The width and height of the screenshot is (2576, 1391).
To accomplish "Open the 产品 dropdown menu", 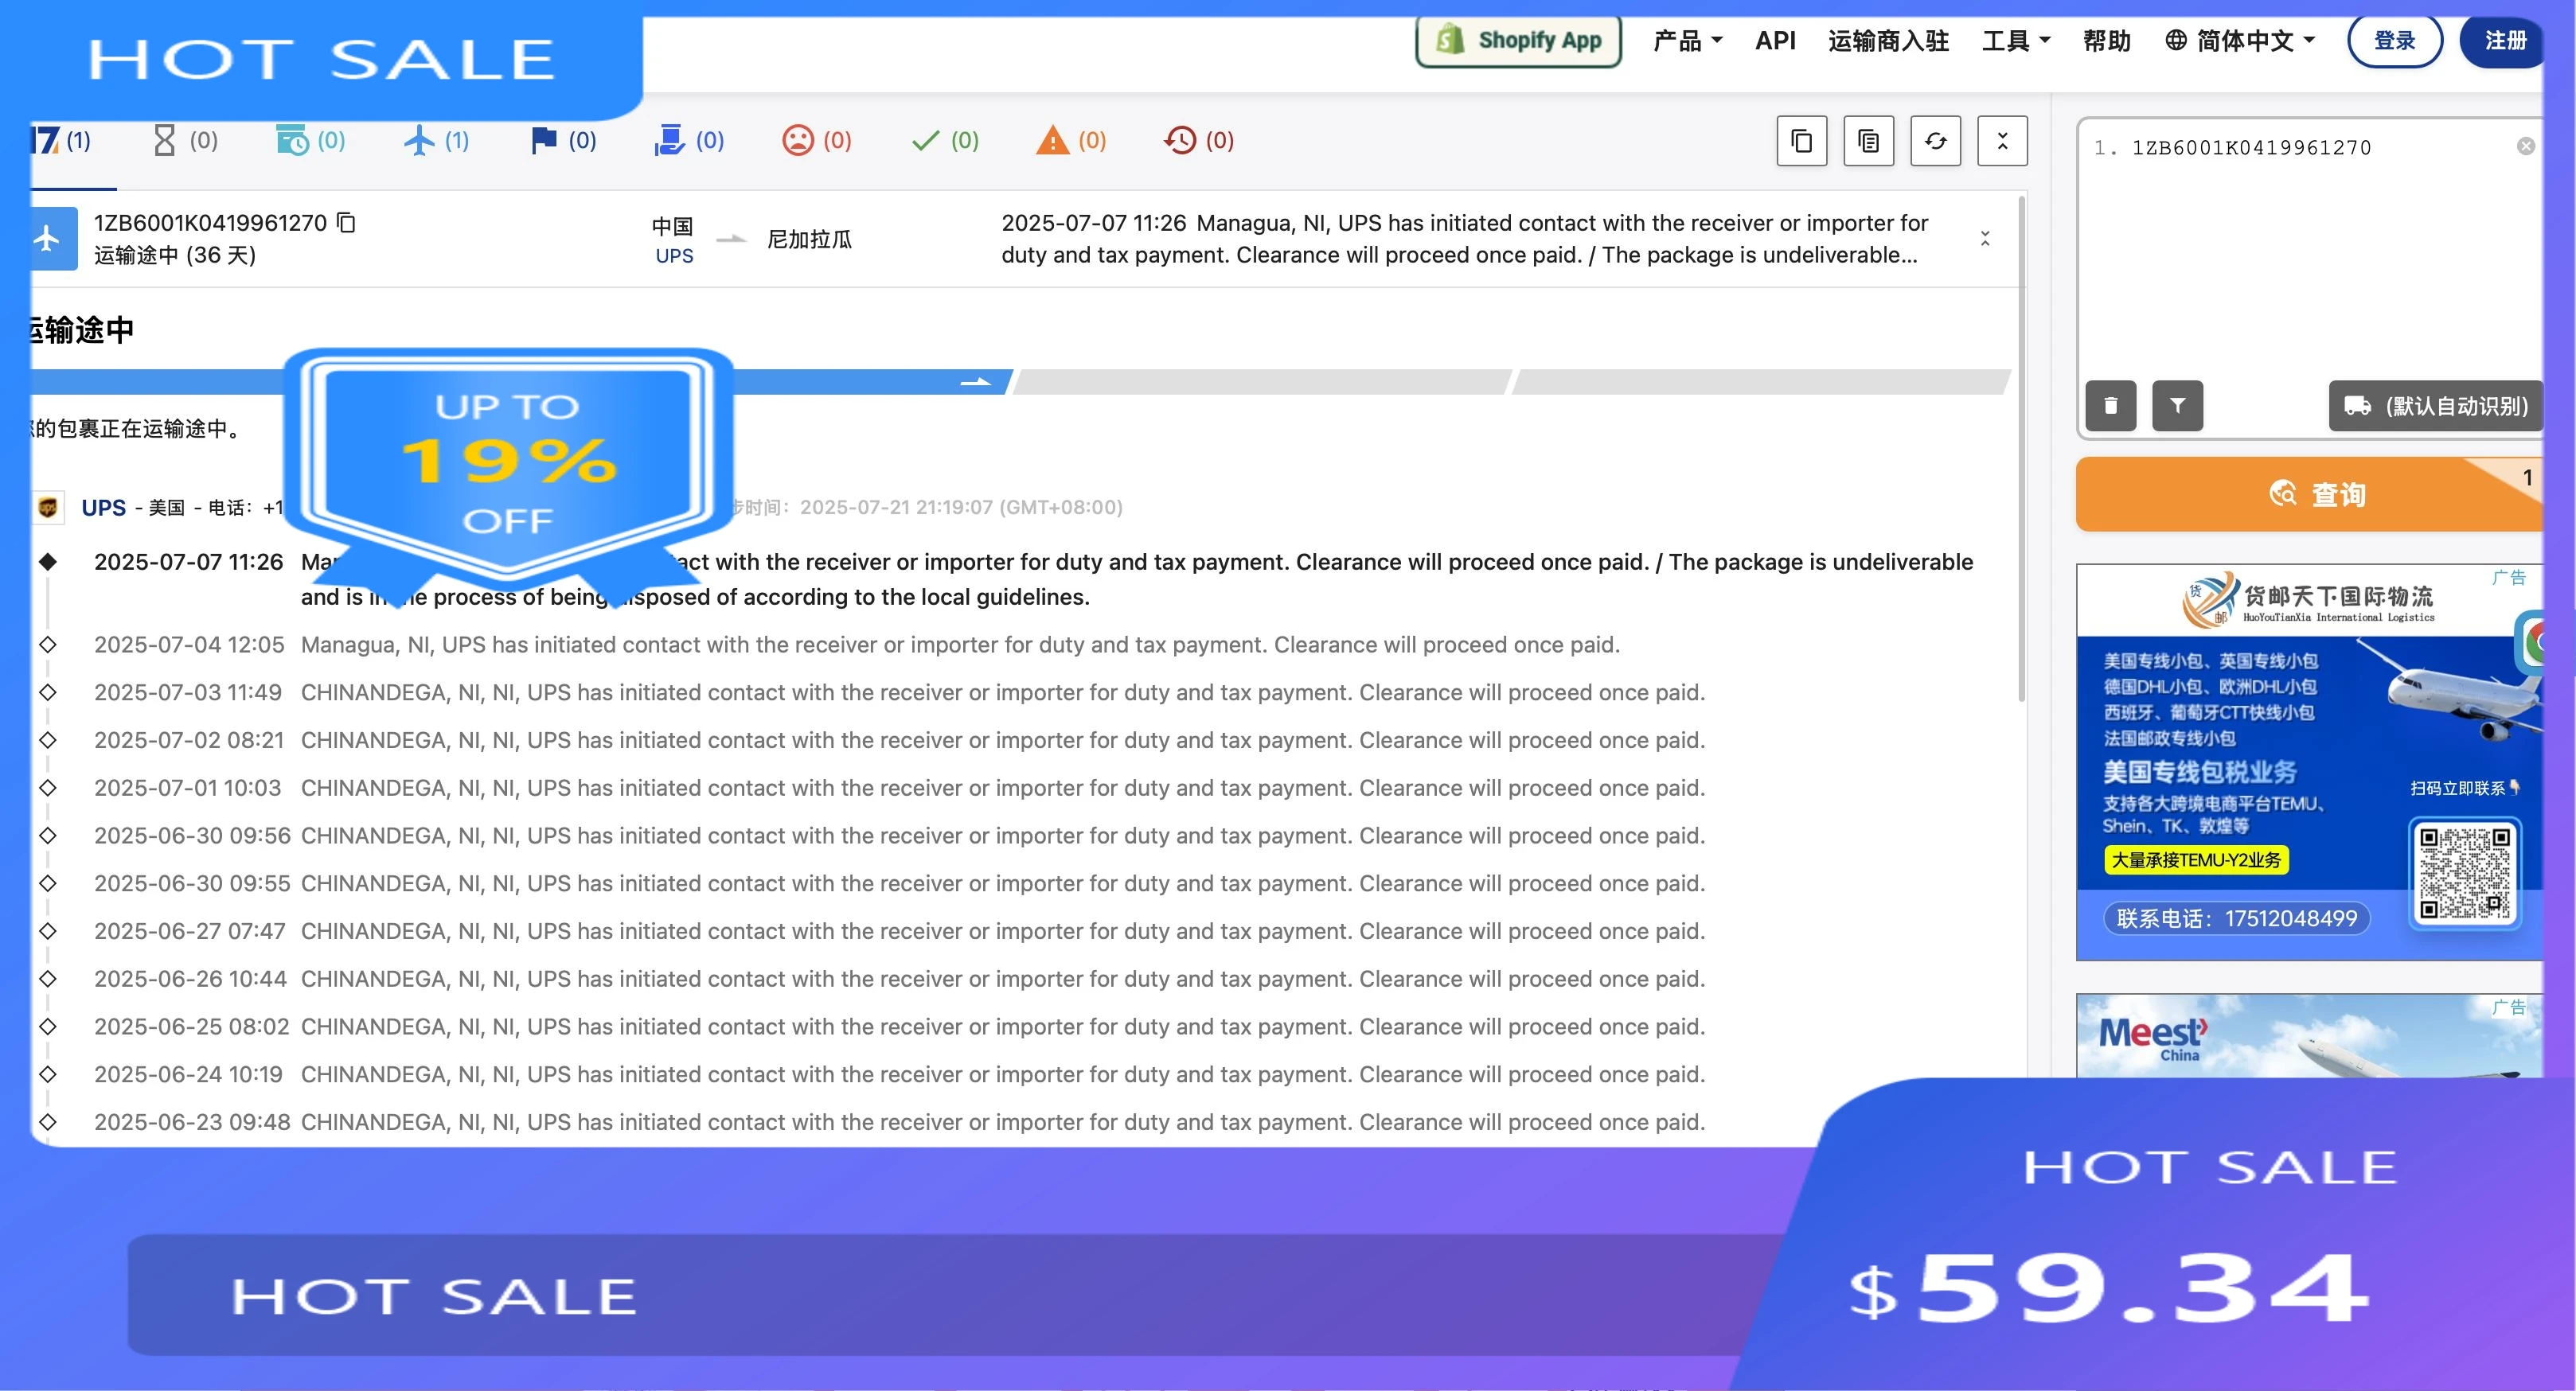I will click(x=1688, y=41).
